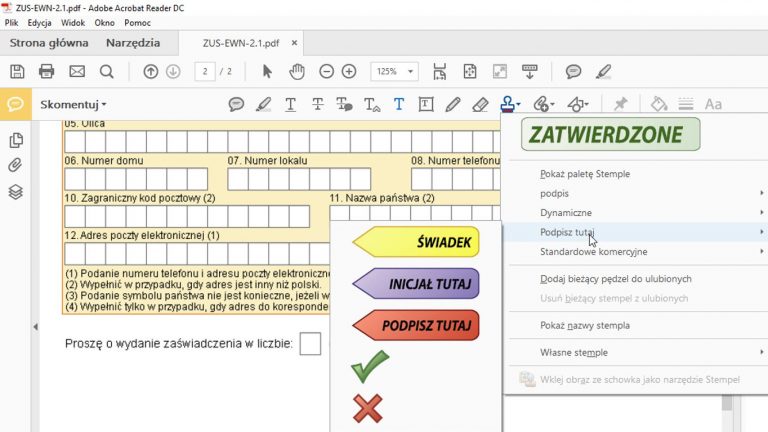768x432 pixels.
Task: Click the Zoom out minus icon
Action: click(x=326, y=71)
